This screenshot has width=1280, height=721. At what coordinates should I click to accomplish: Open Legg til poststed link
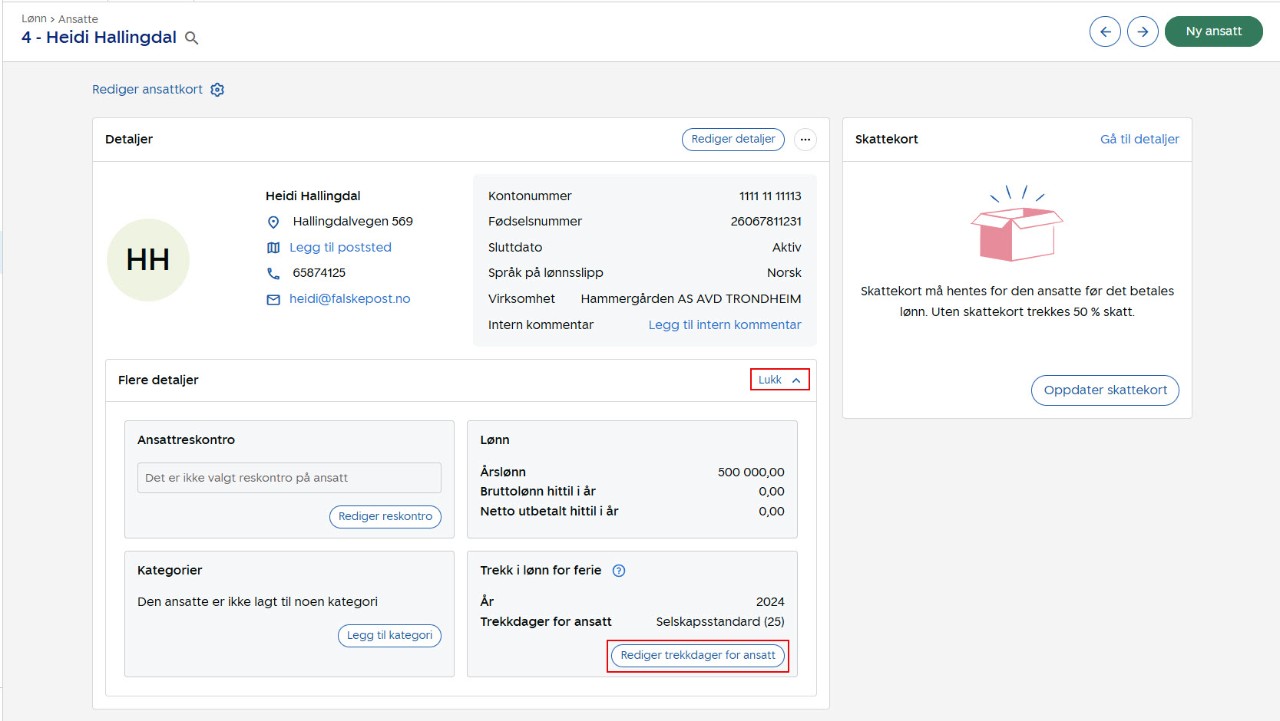pos(340,247)
